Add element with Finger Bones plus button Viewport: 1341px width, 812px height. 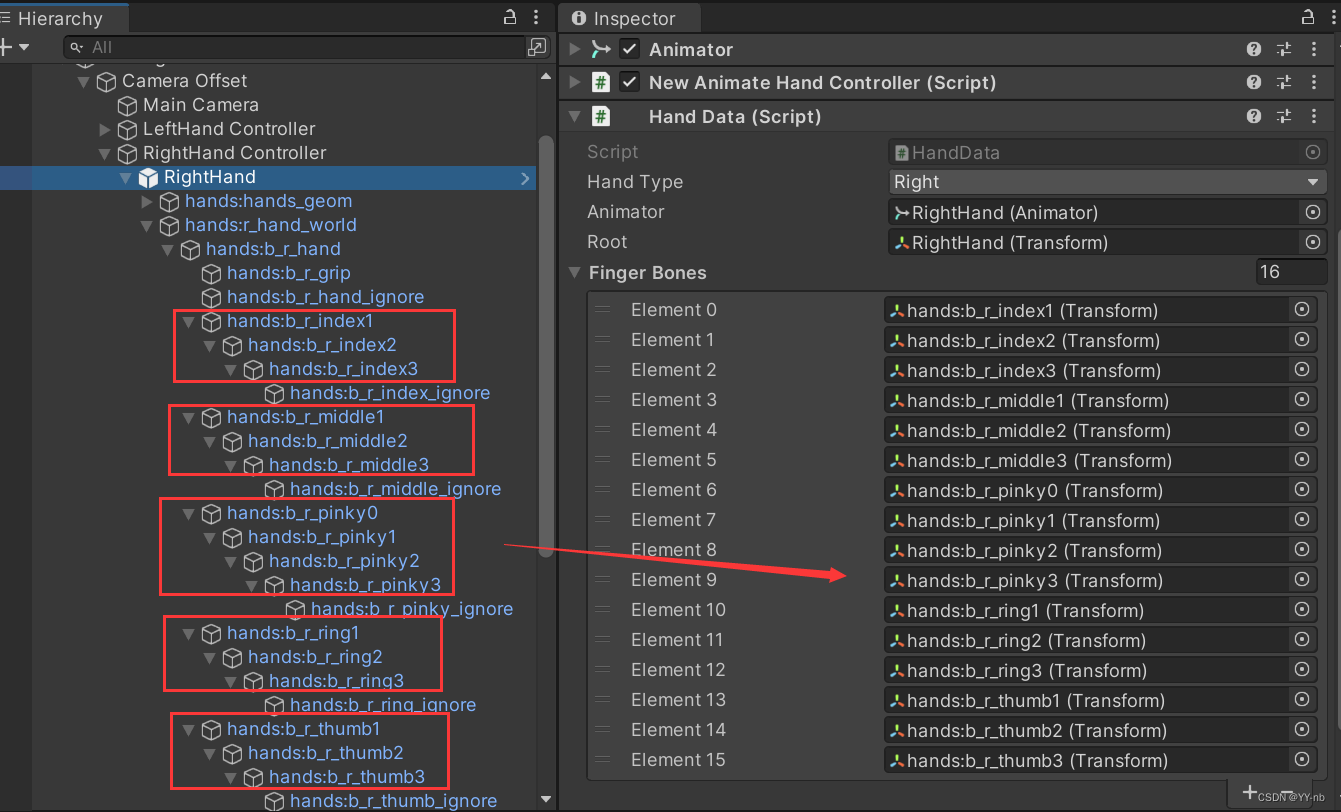[1250, 792]
